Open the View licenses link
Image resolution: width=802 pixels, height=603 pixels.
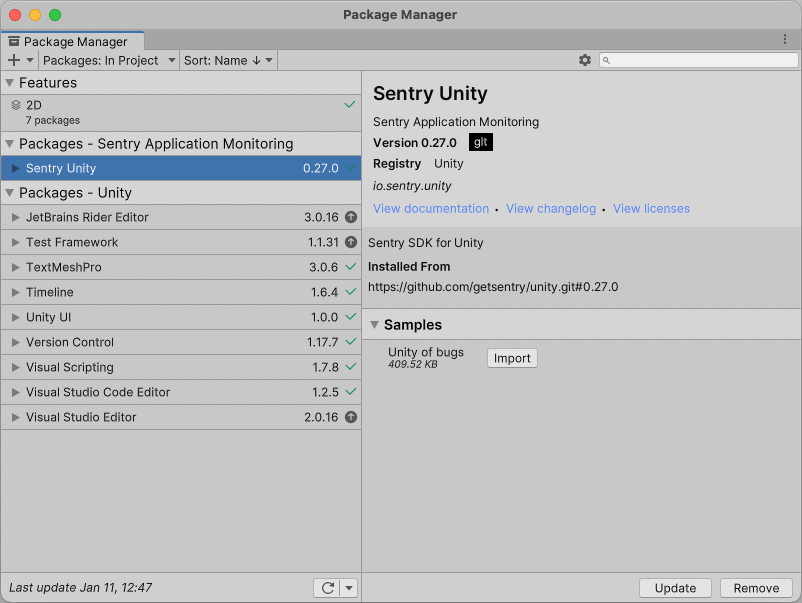pos(651,209)
